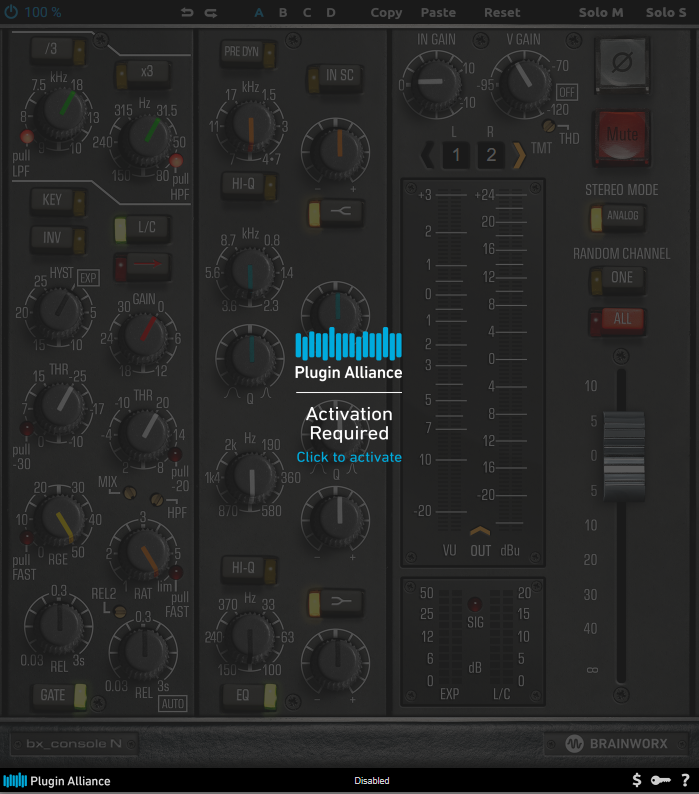Click the Reset button
This screenshot has height=794, width=699.
click(x=502, y=13)
